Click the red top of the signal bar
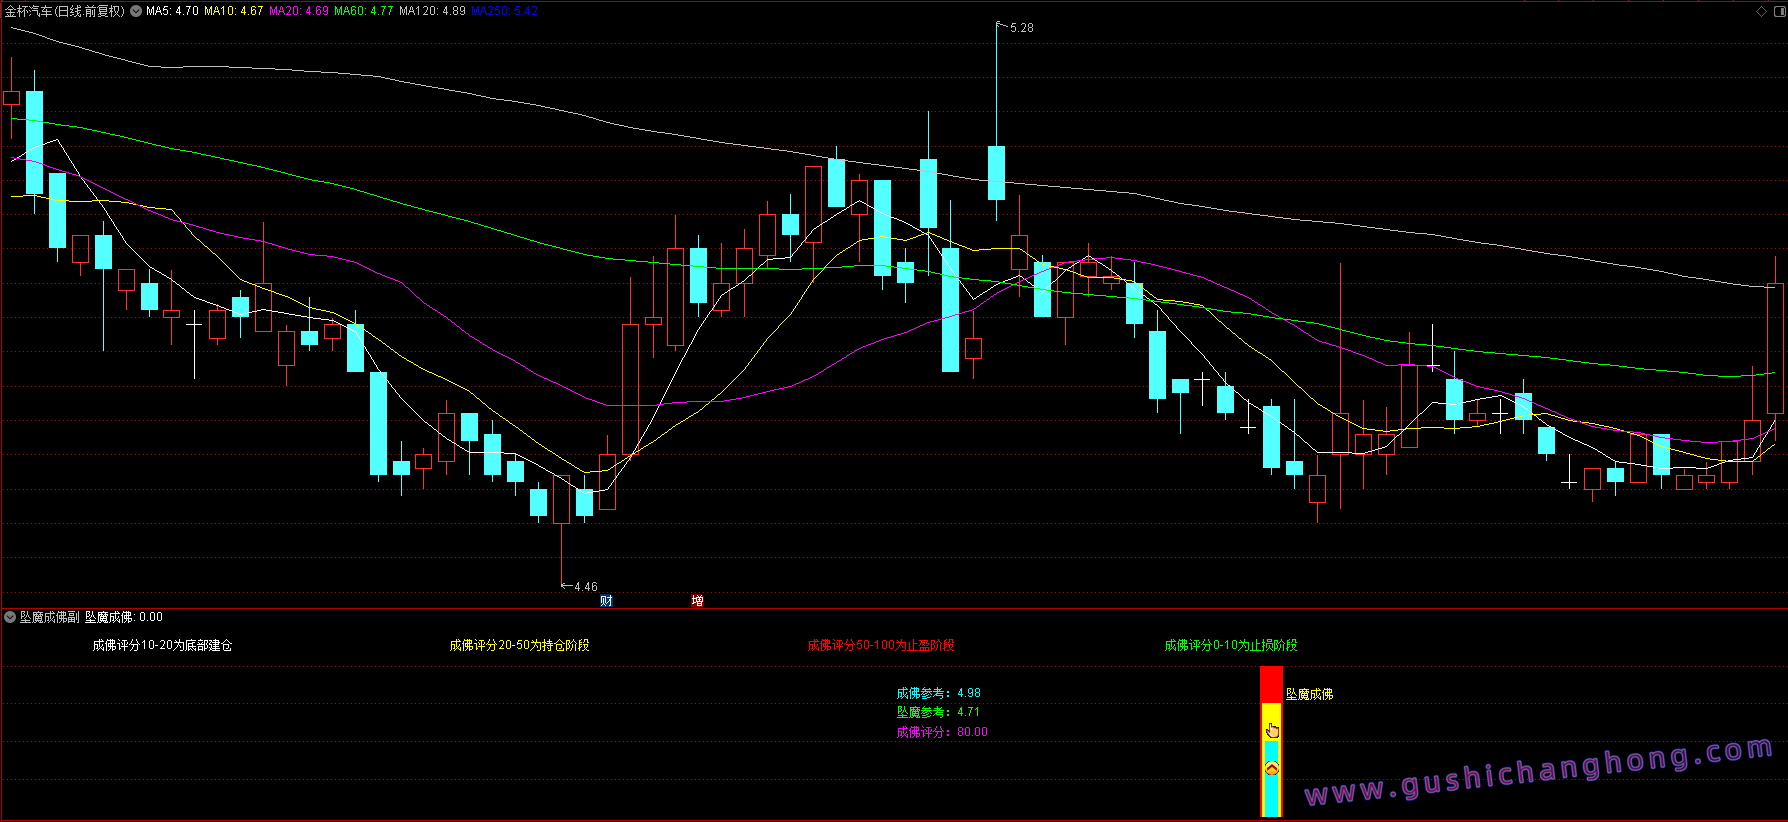 tap(1271, 684)
